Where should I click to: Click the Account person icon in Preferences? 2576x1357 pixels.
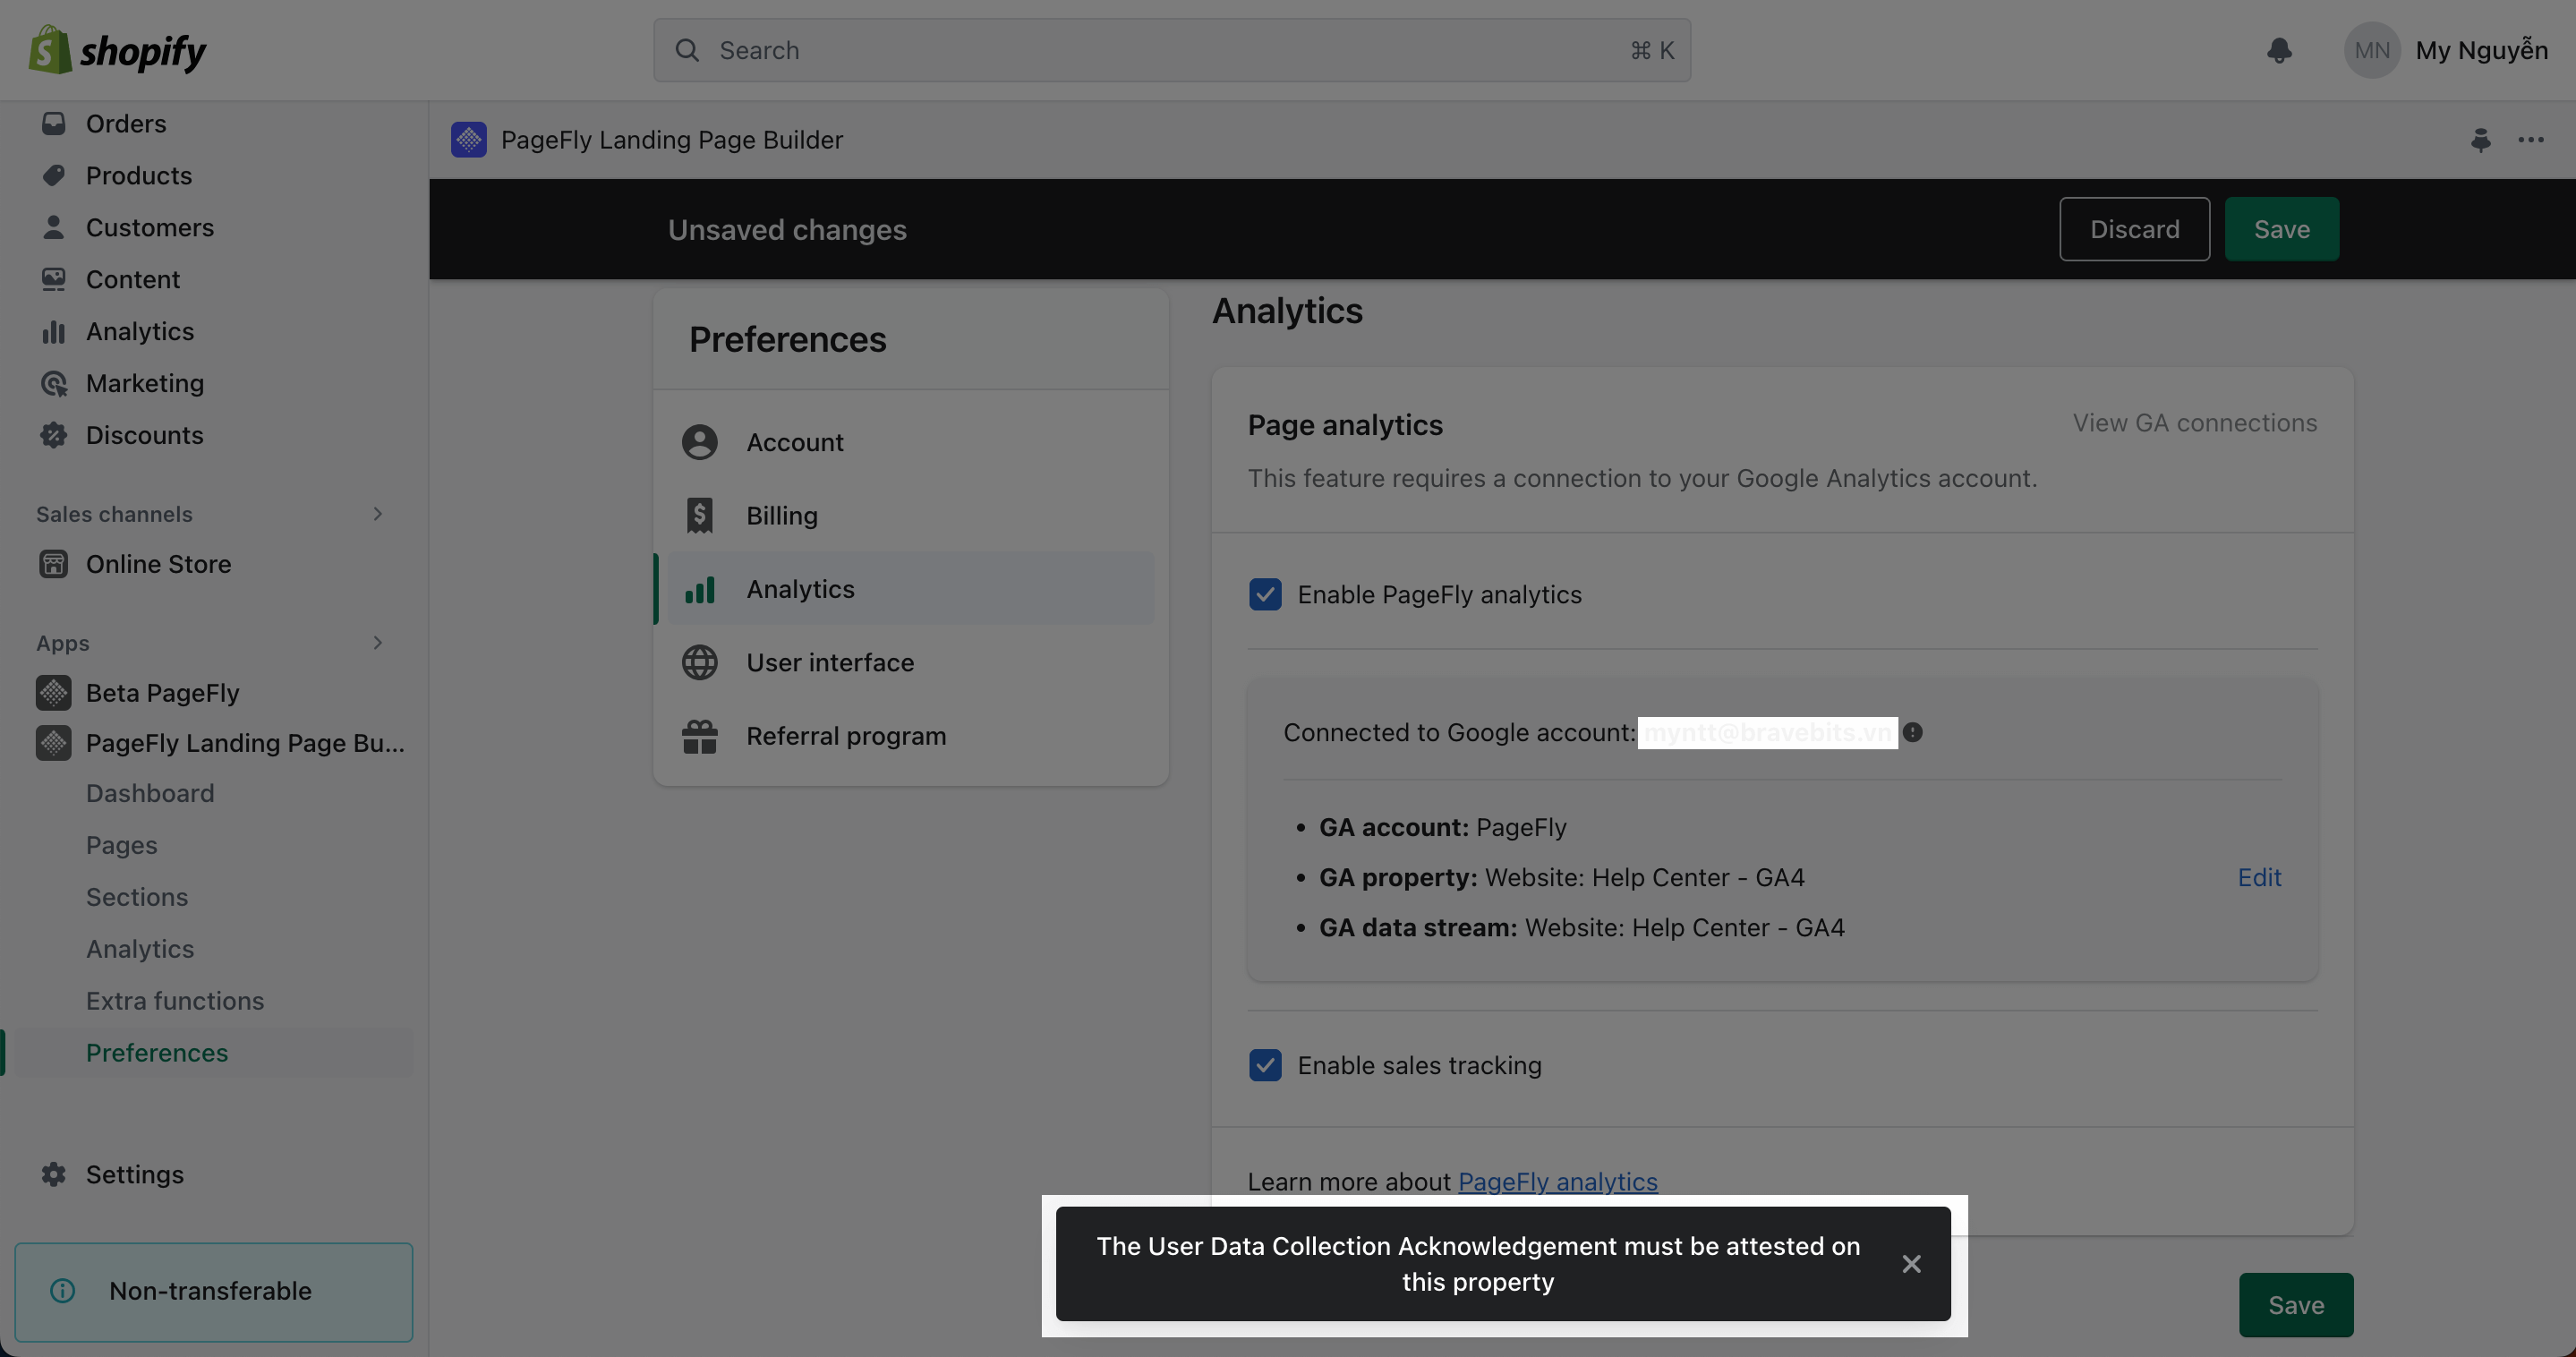tap(700, 442)
